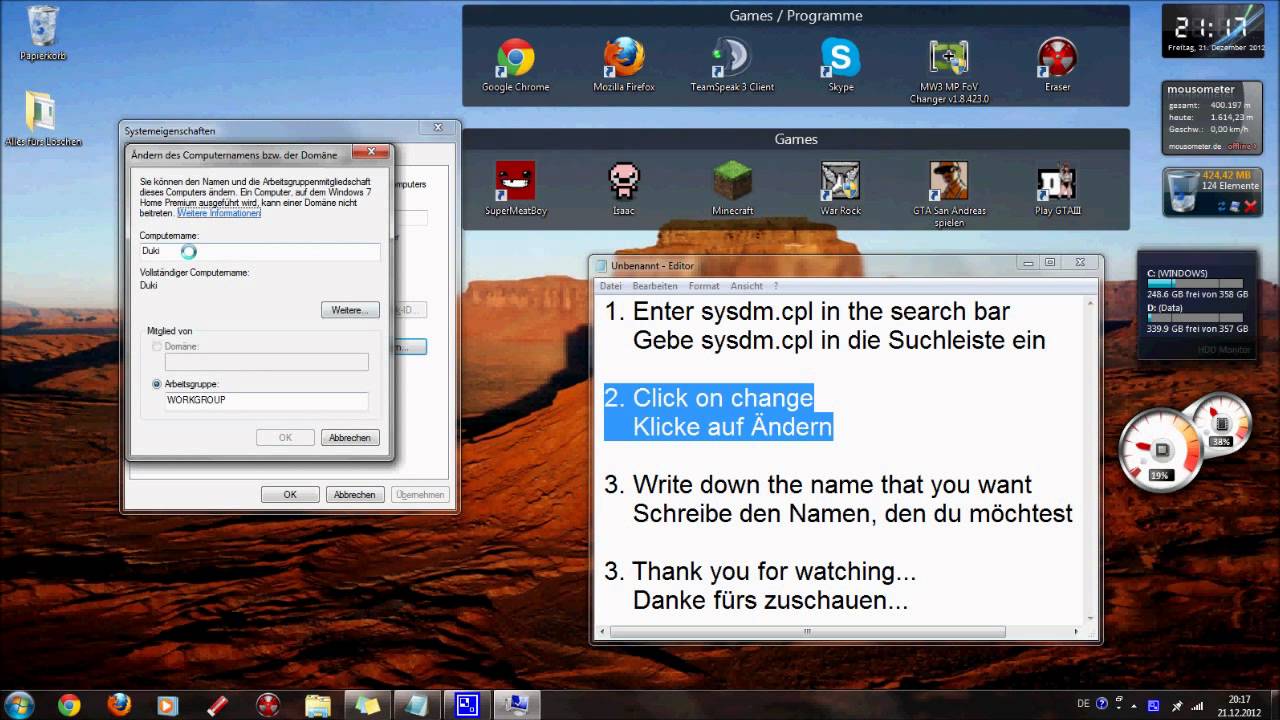This screenshot has height=720, width=1280.
Task: Click Abbrechen in the Systemeigenschaften window
Action: coord(354,494)
